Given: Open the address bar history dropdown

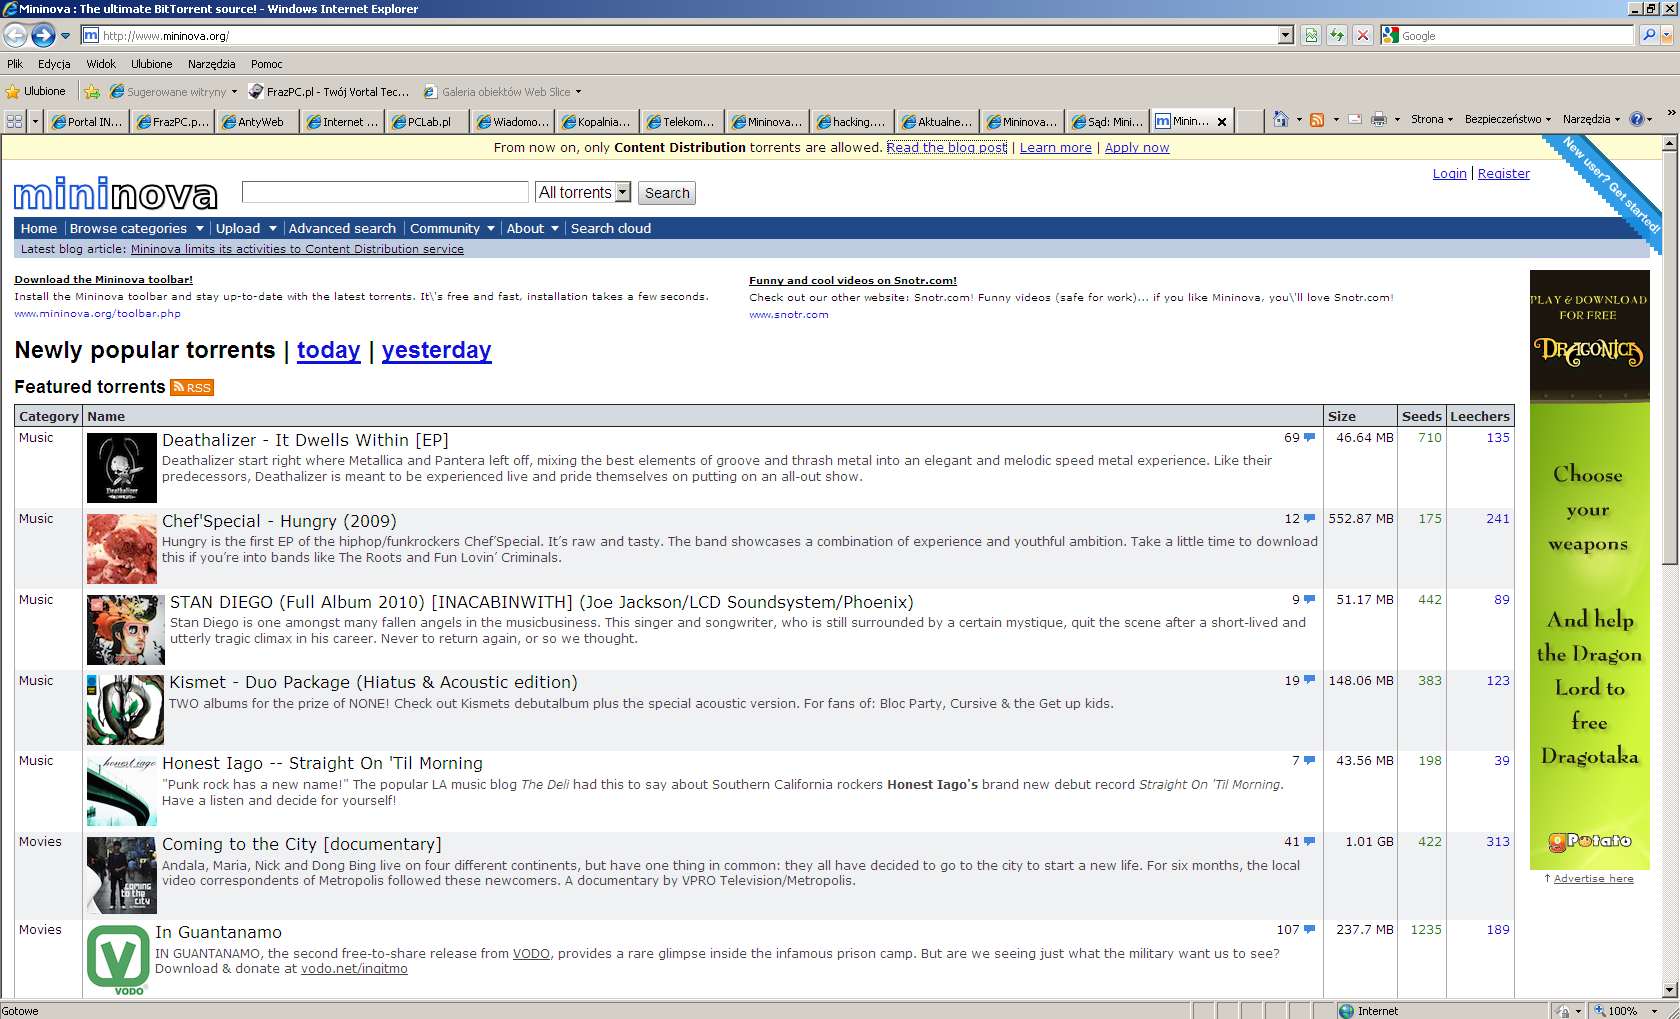Looking at the screenshot, I should click(1286, 36).
